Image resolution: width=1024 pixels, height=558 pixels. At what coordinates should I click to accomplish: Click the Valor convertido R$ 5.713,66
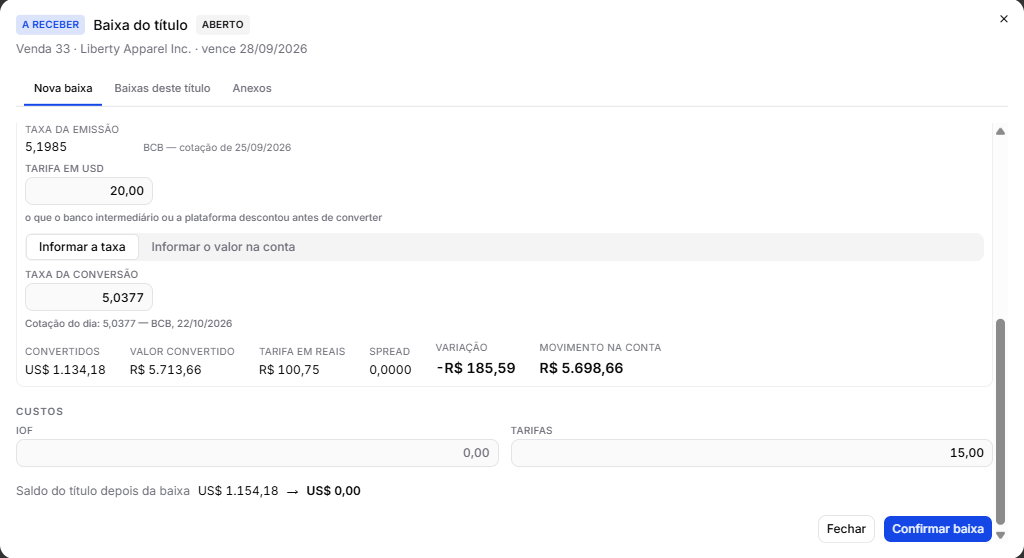(165, 370)
